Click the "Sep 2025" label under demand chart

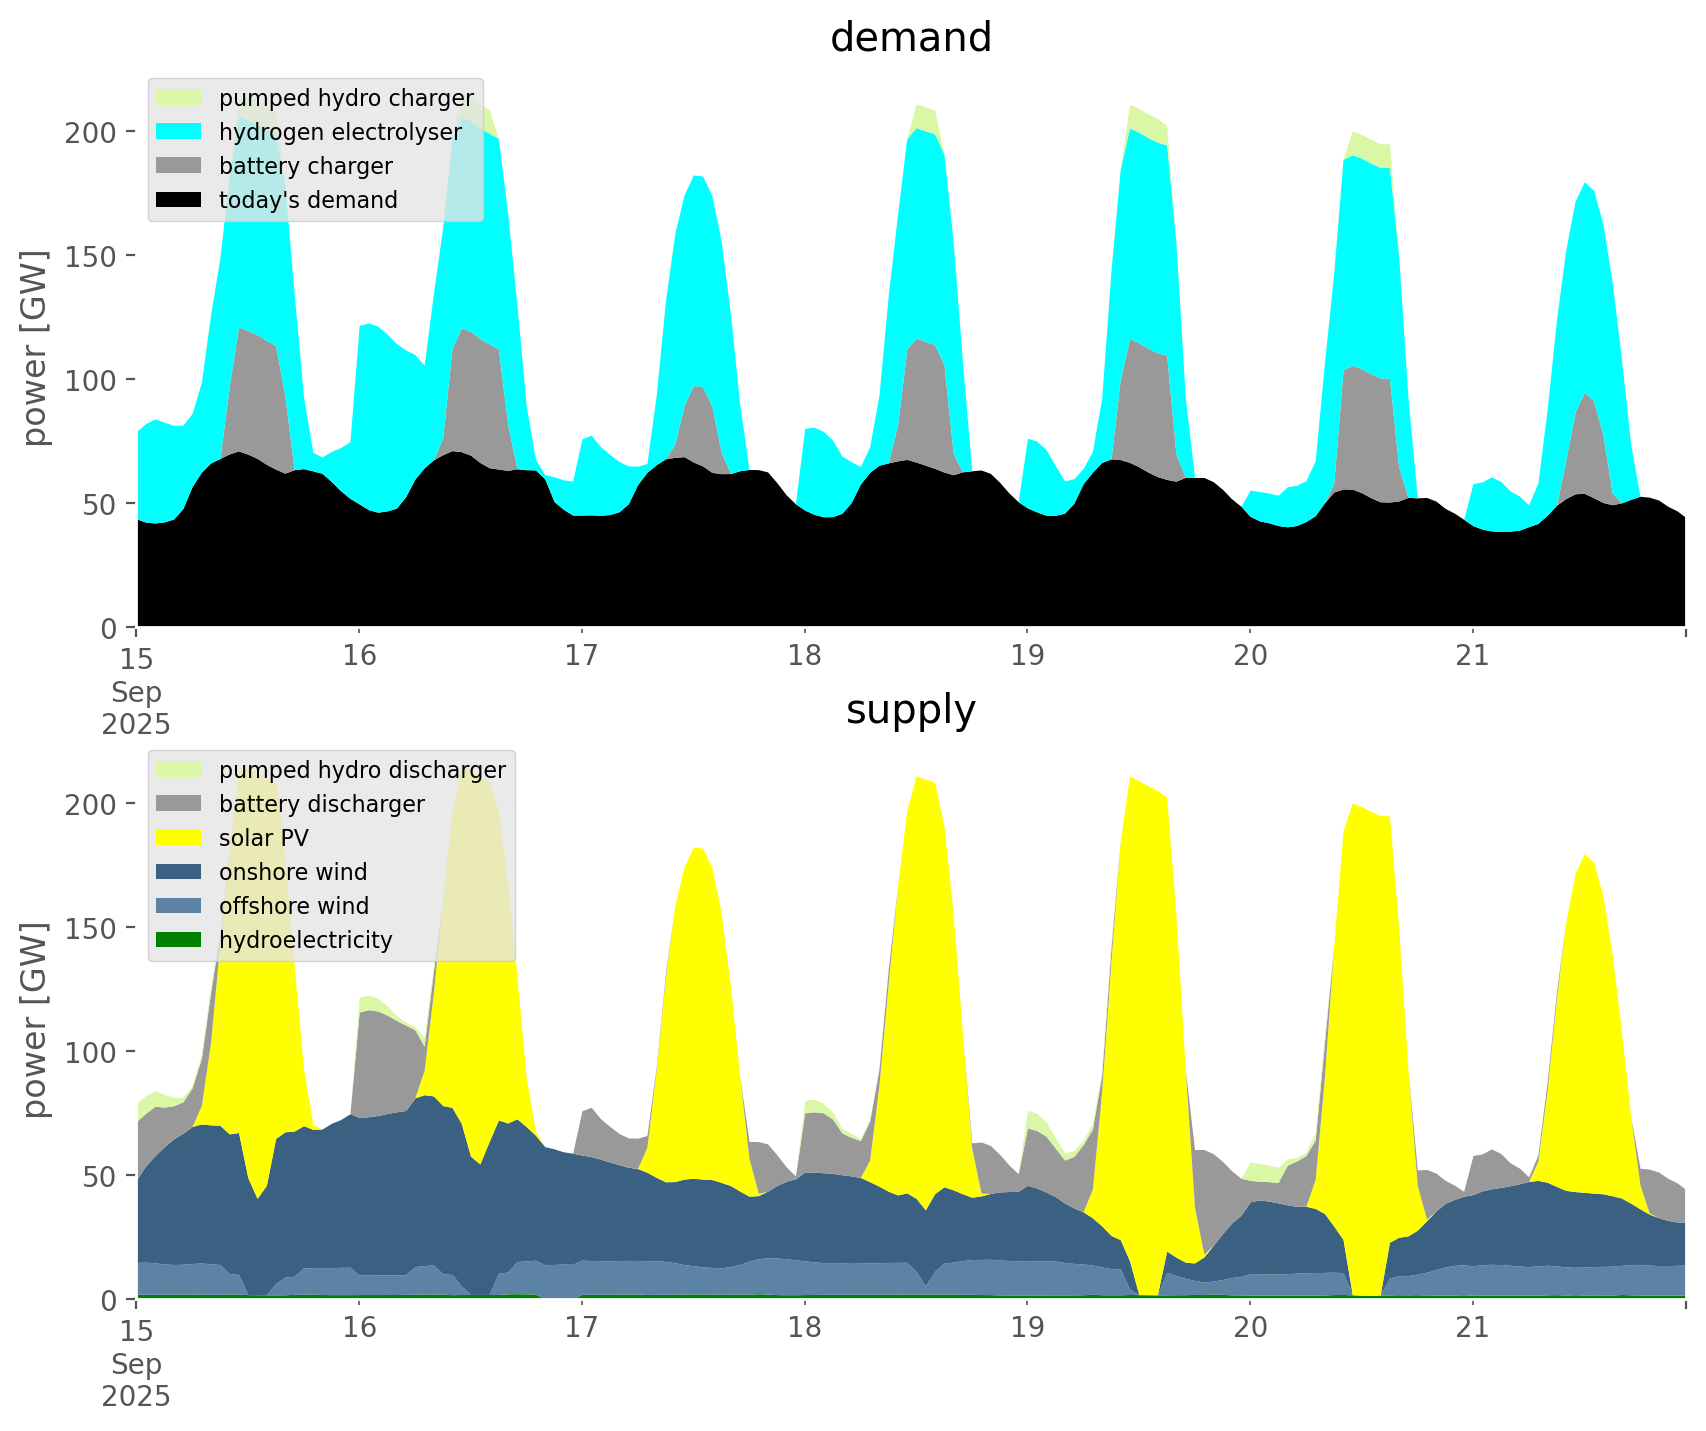(x=136, y=707)
